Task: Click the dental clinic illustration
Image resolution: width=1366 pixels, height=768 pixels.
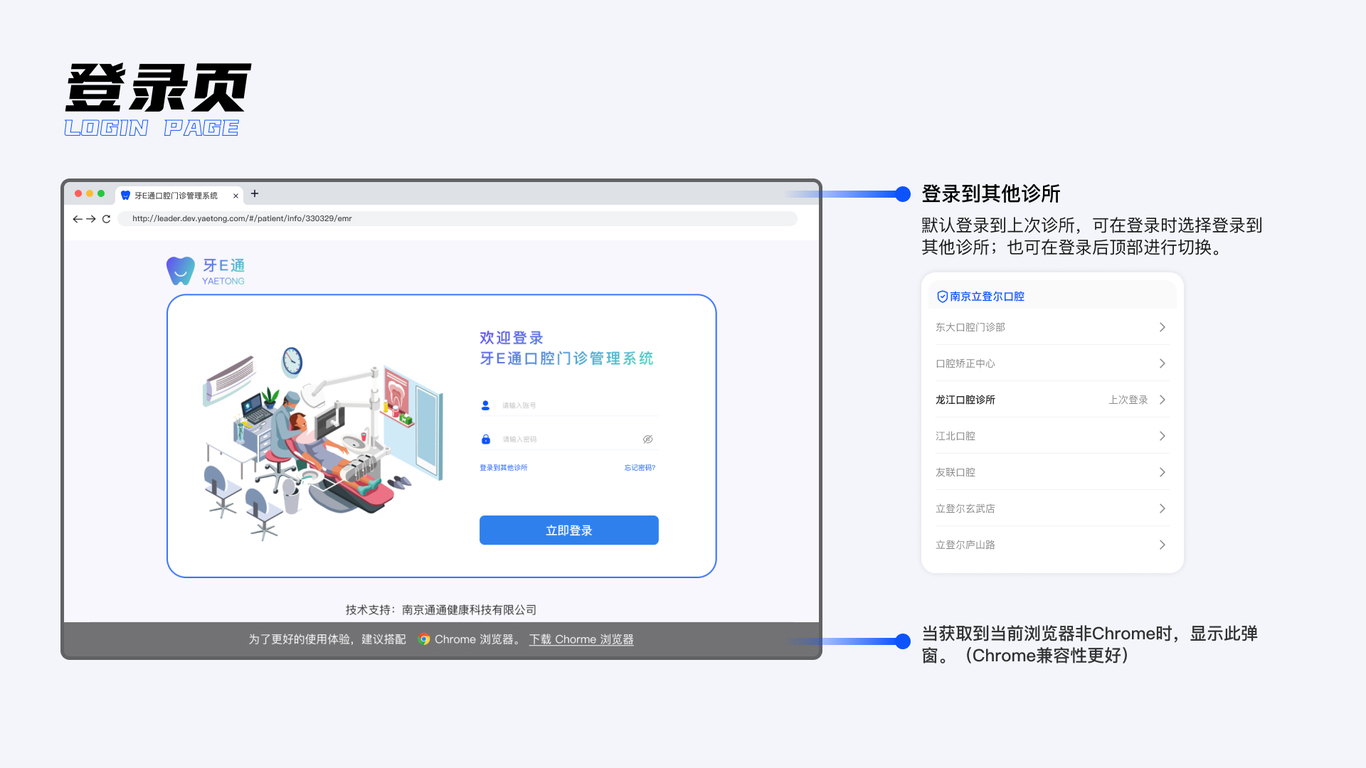Action: pyautogui.click(x=323, y=444)
